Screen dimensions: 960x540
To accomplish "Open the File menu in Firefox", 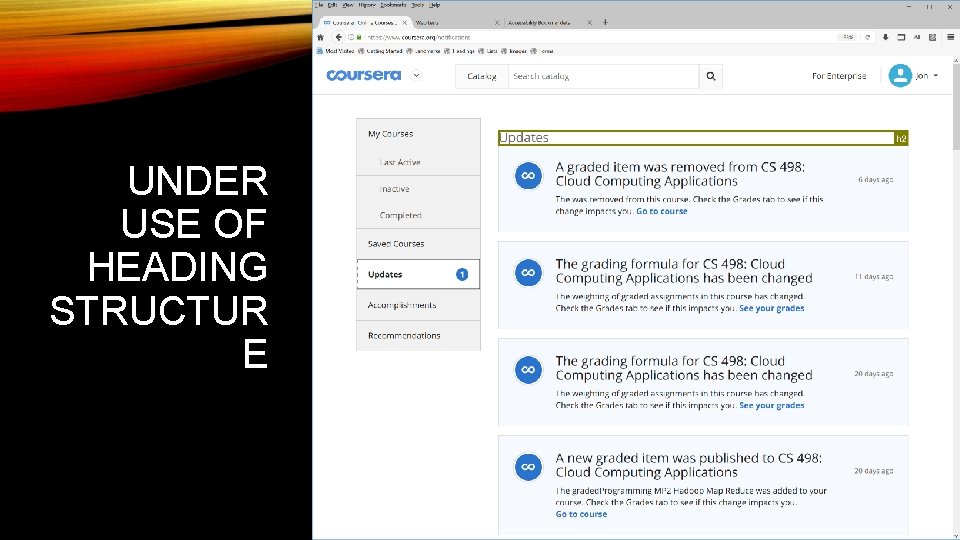I will pos(319,5).
